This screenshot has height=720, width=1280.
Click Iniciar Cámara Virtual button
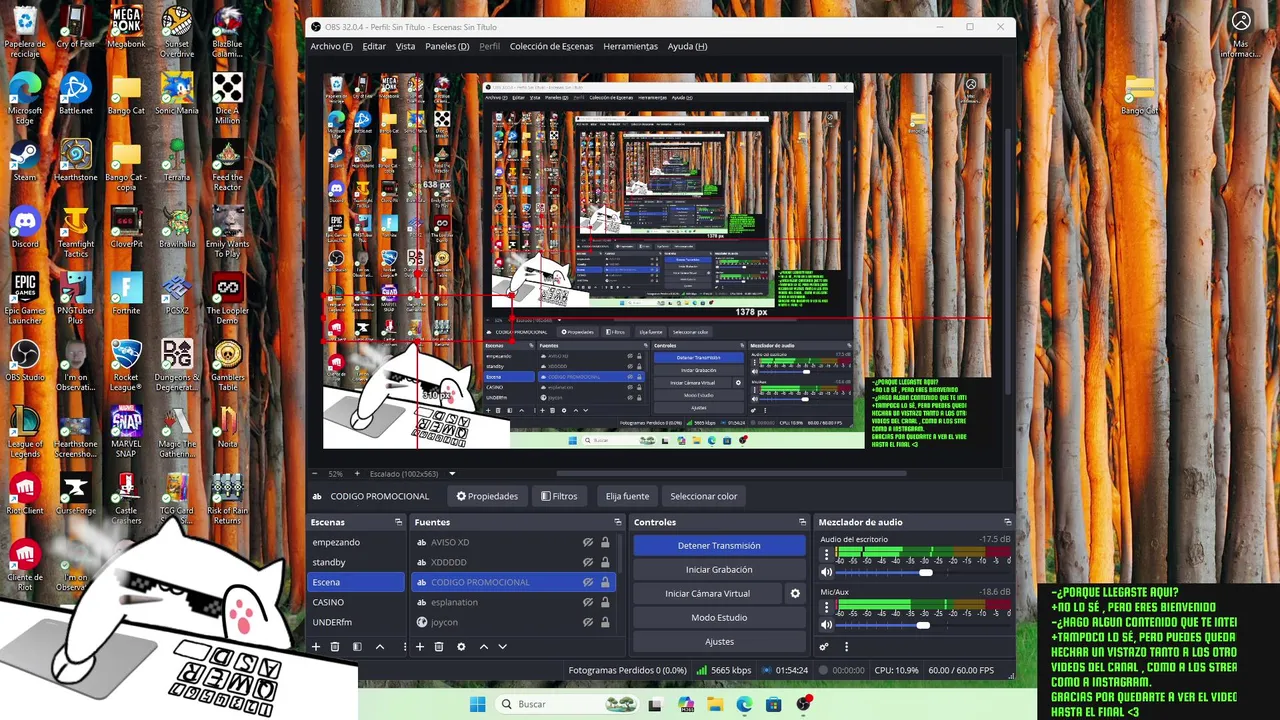tap(708, 593)
